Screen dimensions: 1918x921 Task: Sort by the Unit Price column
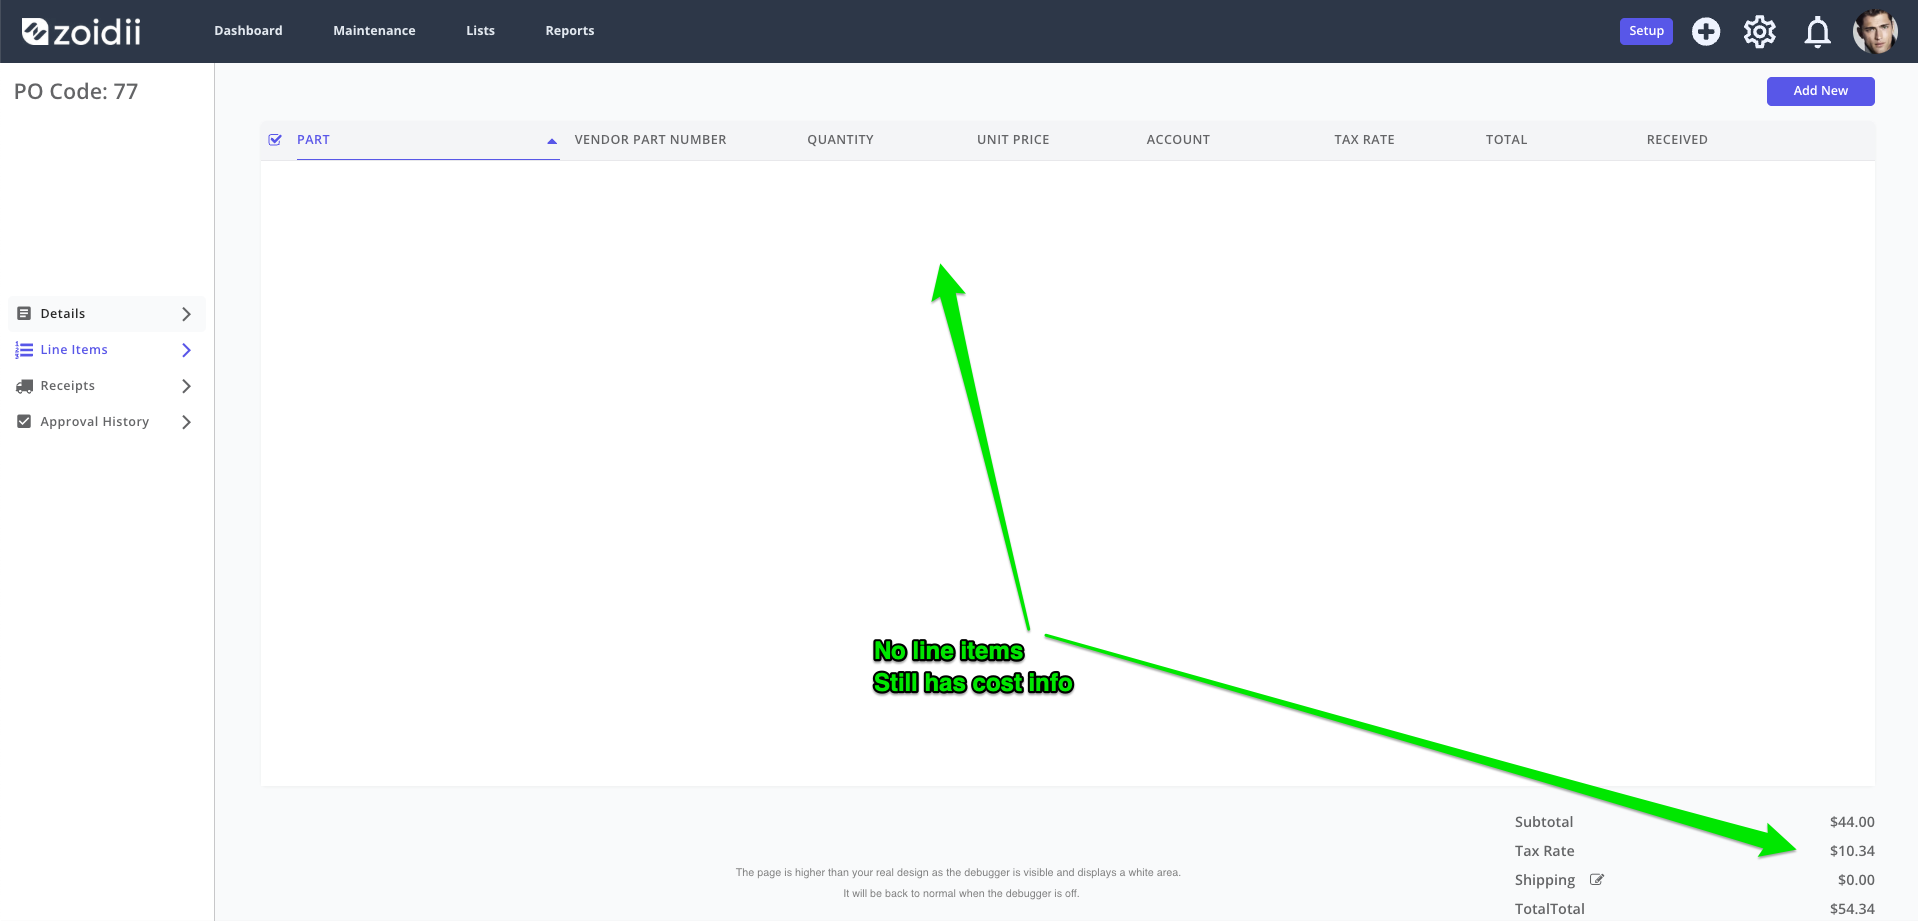pyautogui.click(x=1013, y=140)
